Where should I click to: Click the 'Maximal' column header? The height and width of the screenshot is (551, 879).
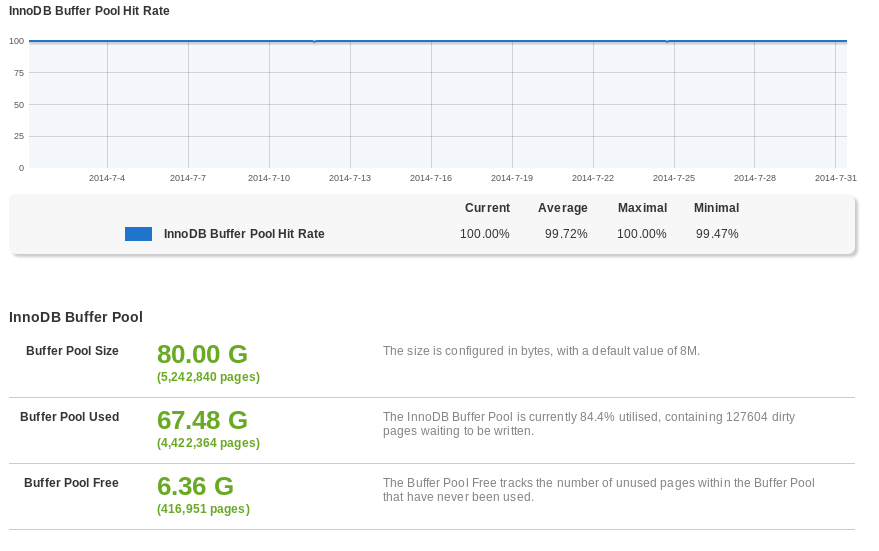pyautogui.click(x=642, y=208)
